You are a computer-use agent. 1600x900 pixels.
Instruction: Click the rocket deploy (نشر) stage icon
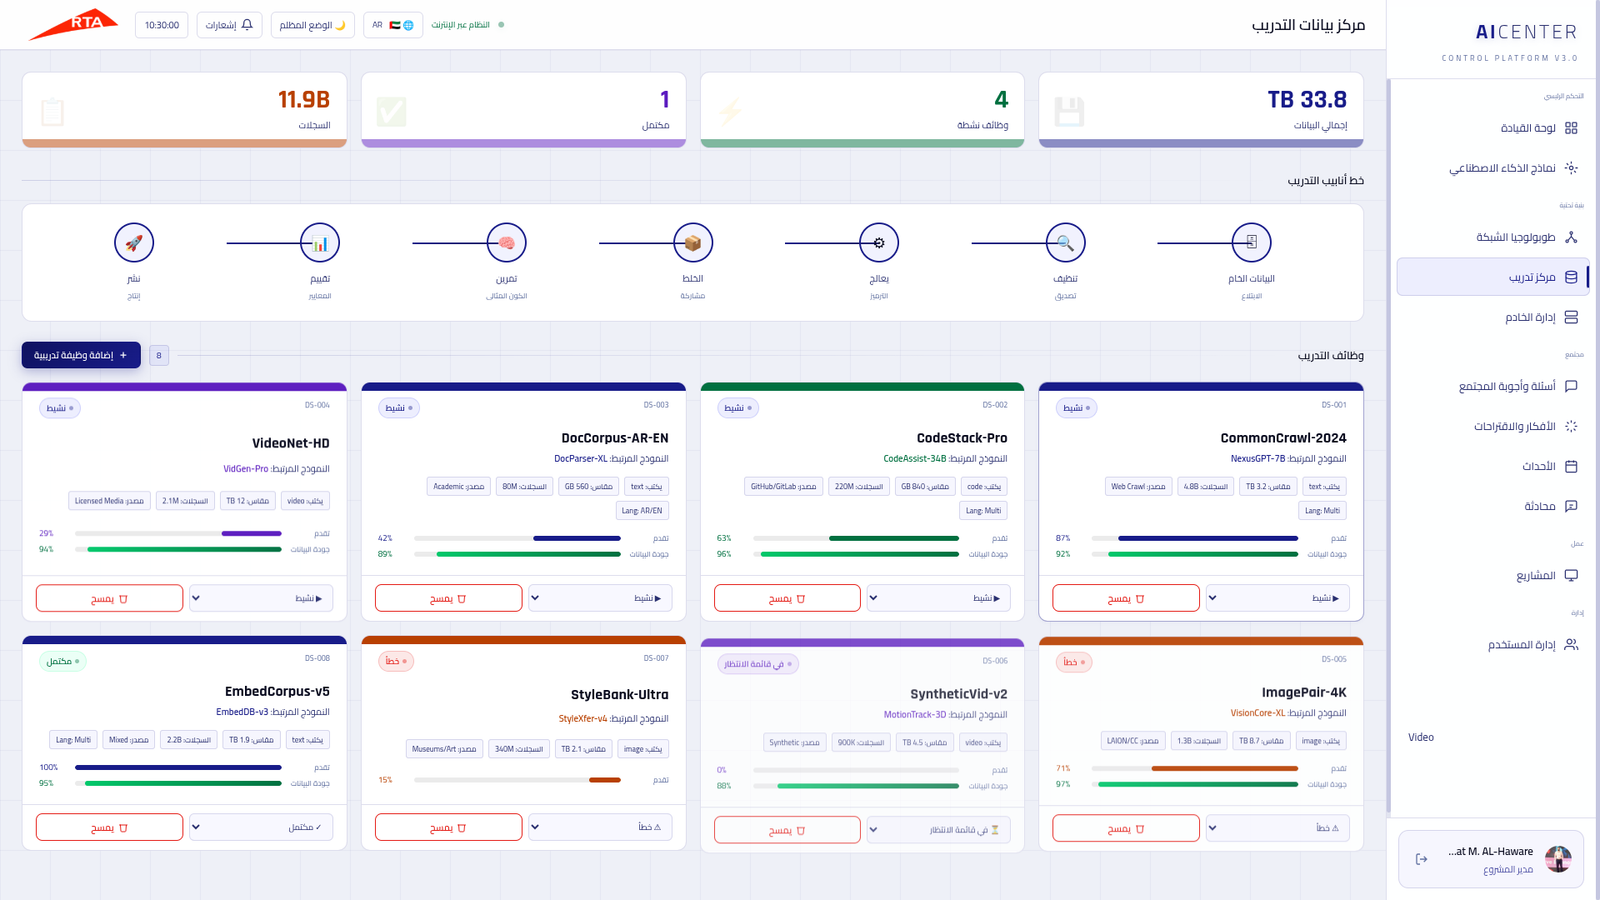[134, 243]
